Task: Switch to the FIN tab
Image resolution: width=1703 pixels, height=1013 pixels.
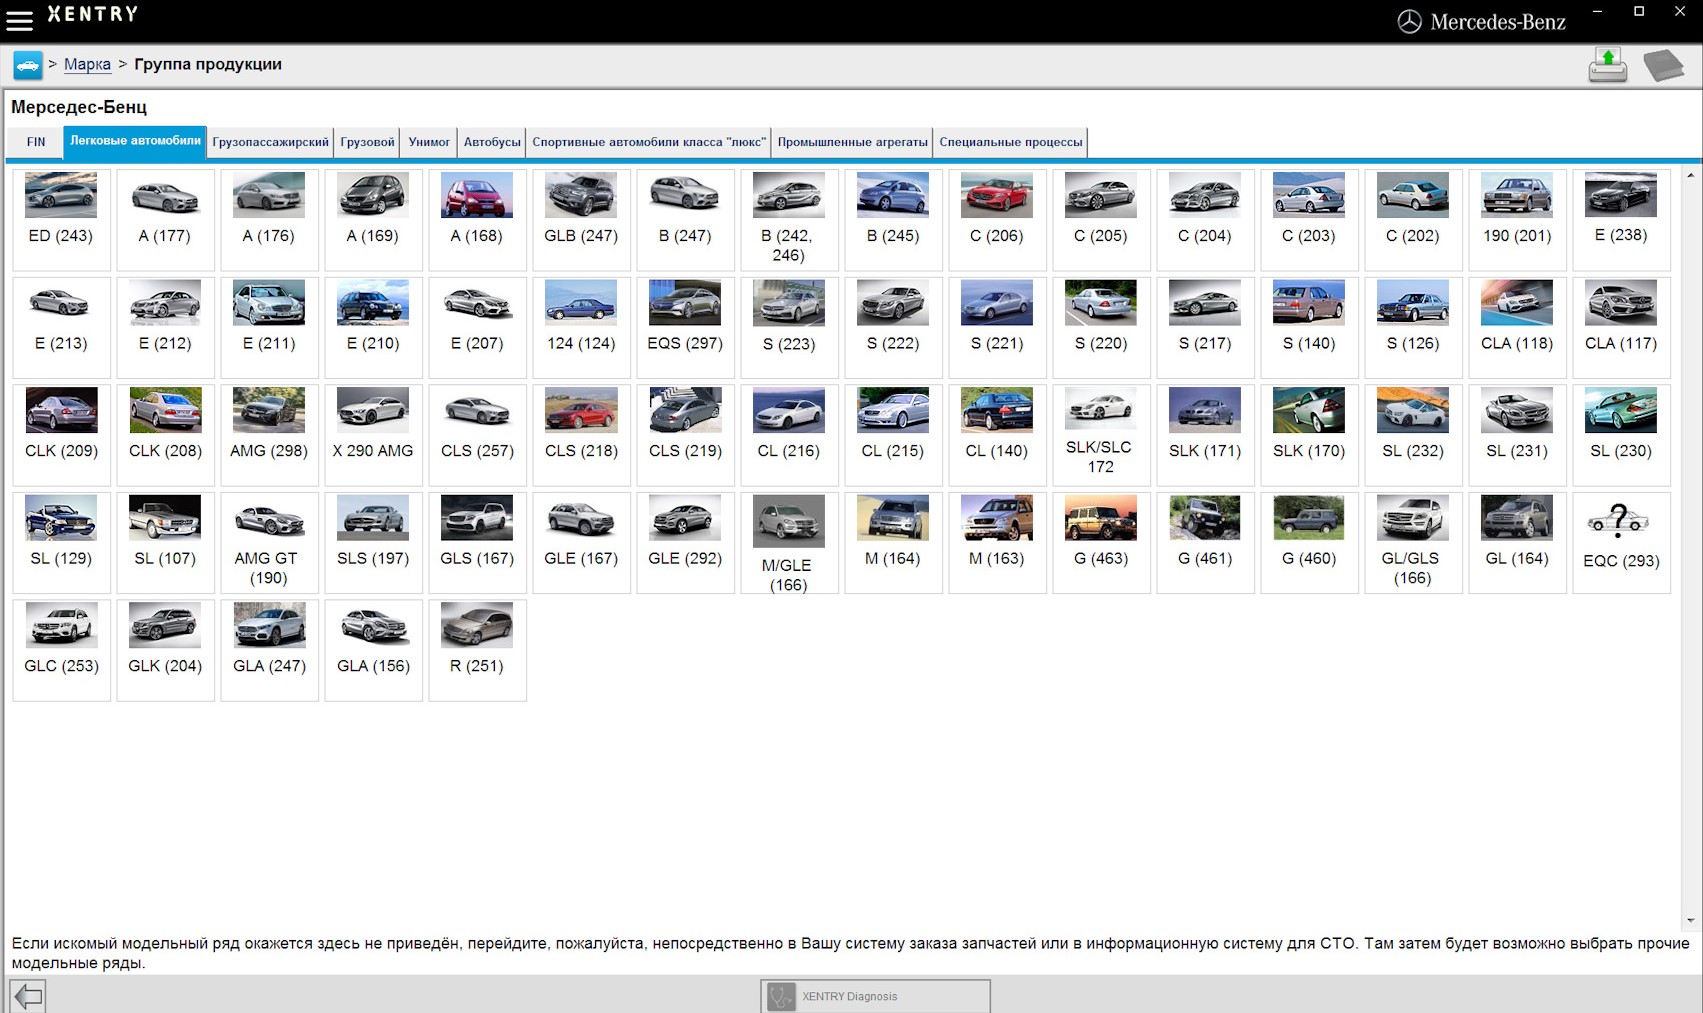Action: [x=36, y=142]
